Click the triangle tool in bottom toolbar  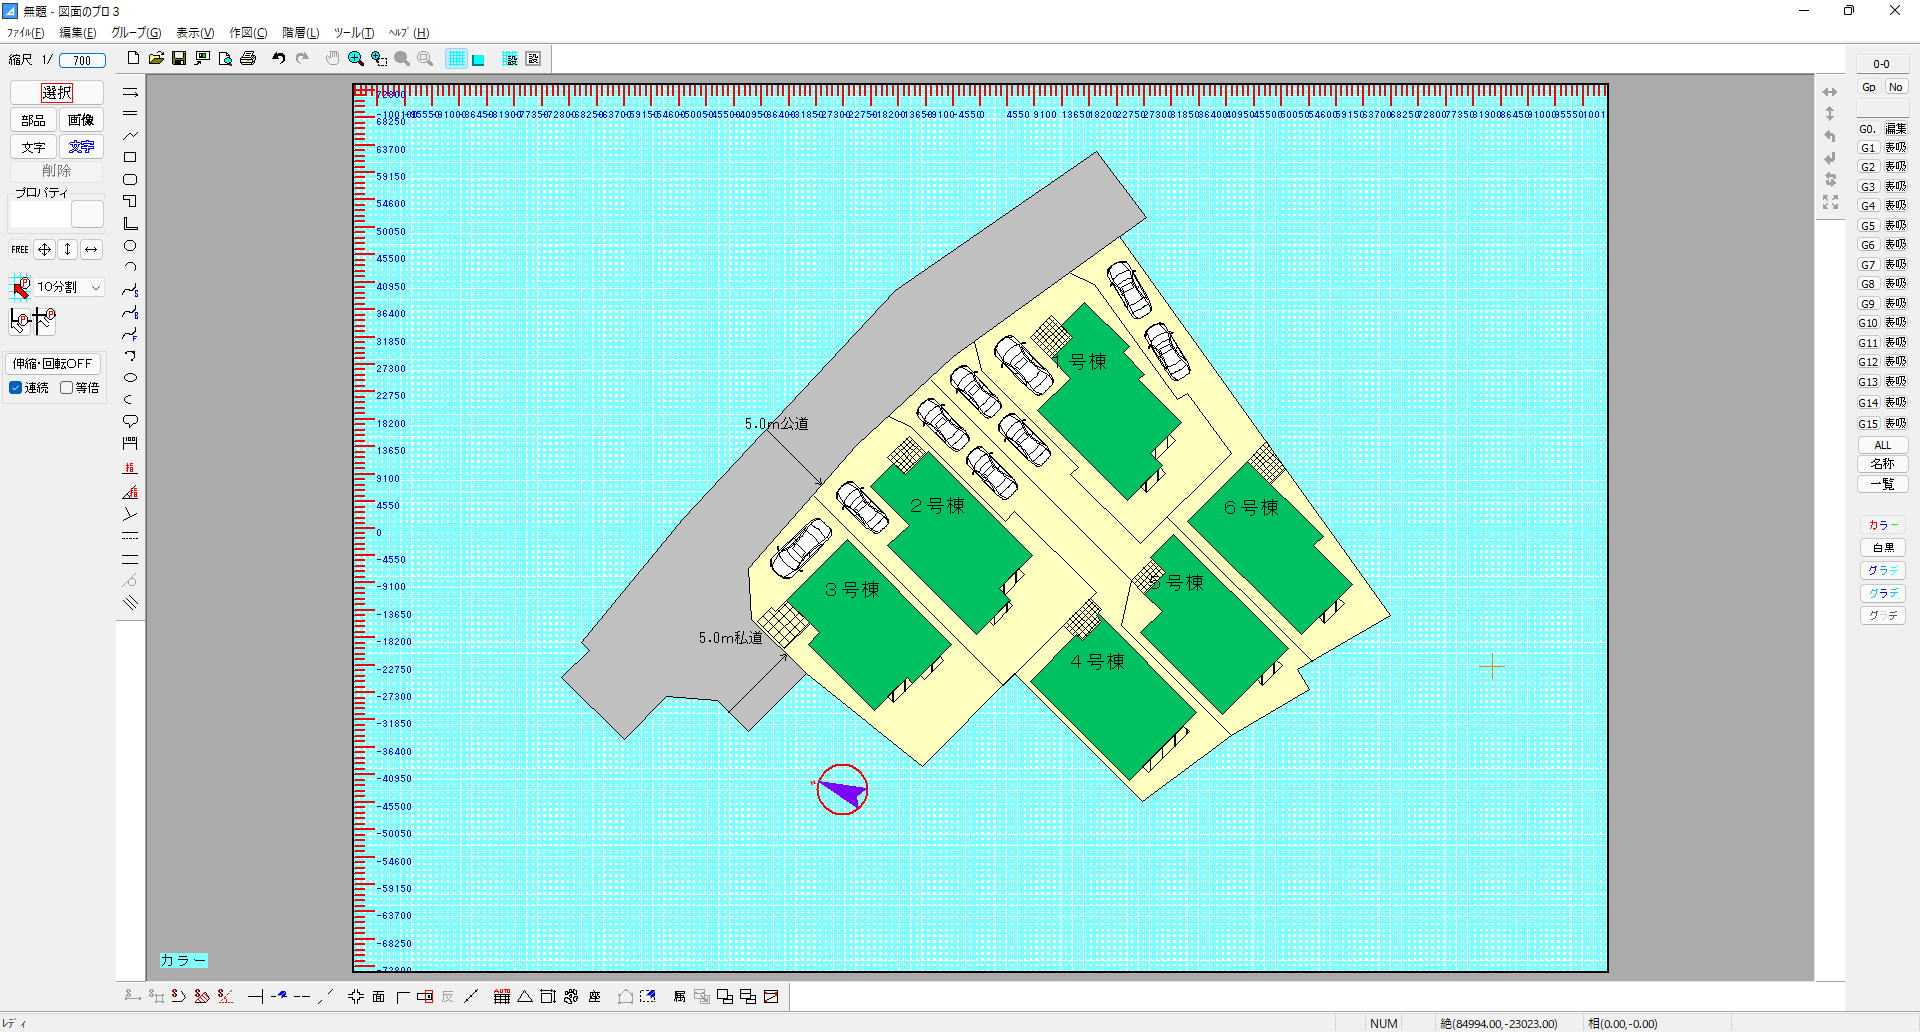coord(525,997)
